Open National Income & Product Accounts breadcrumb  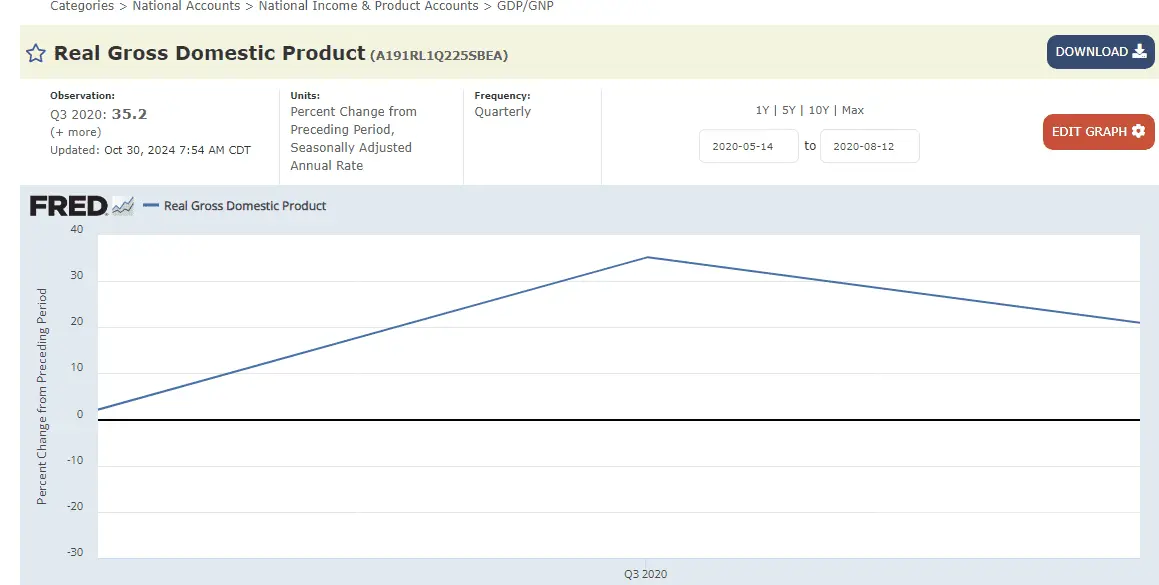pos(368,6)
